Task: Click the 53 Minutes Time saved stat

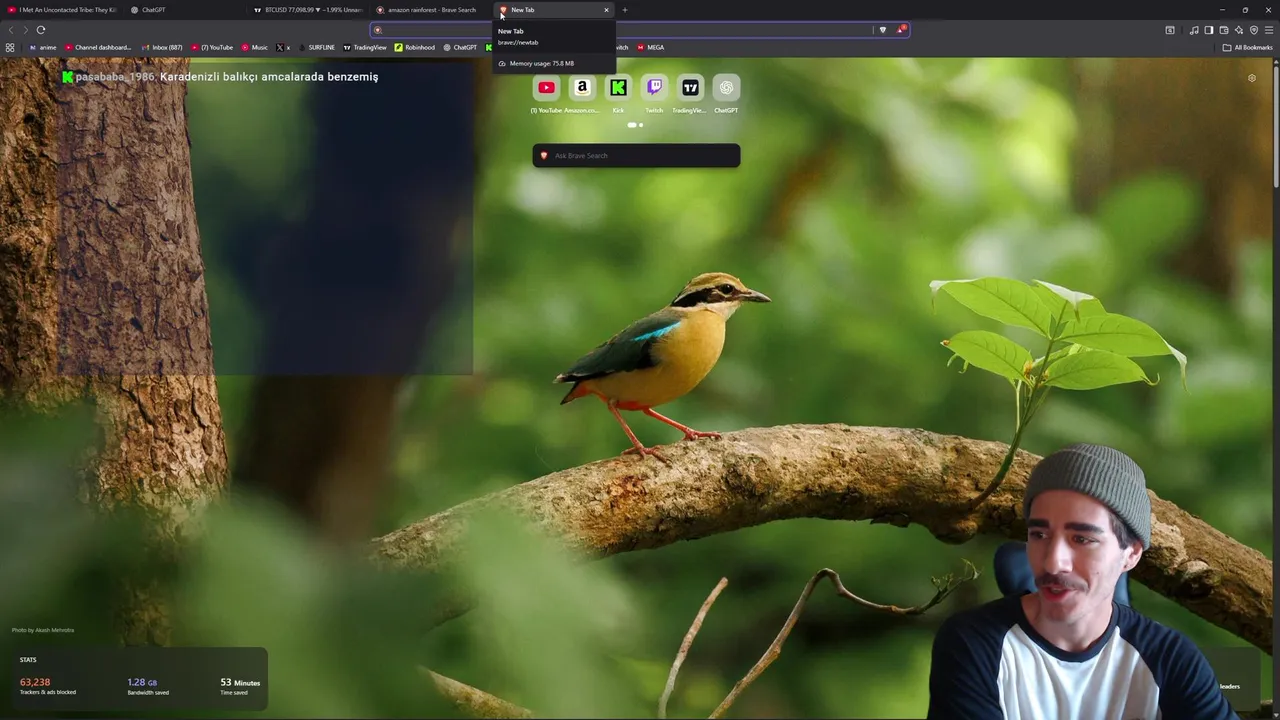Action: [x=240, y=686]
